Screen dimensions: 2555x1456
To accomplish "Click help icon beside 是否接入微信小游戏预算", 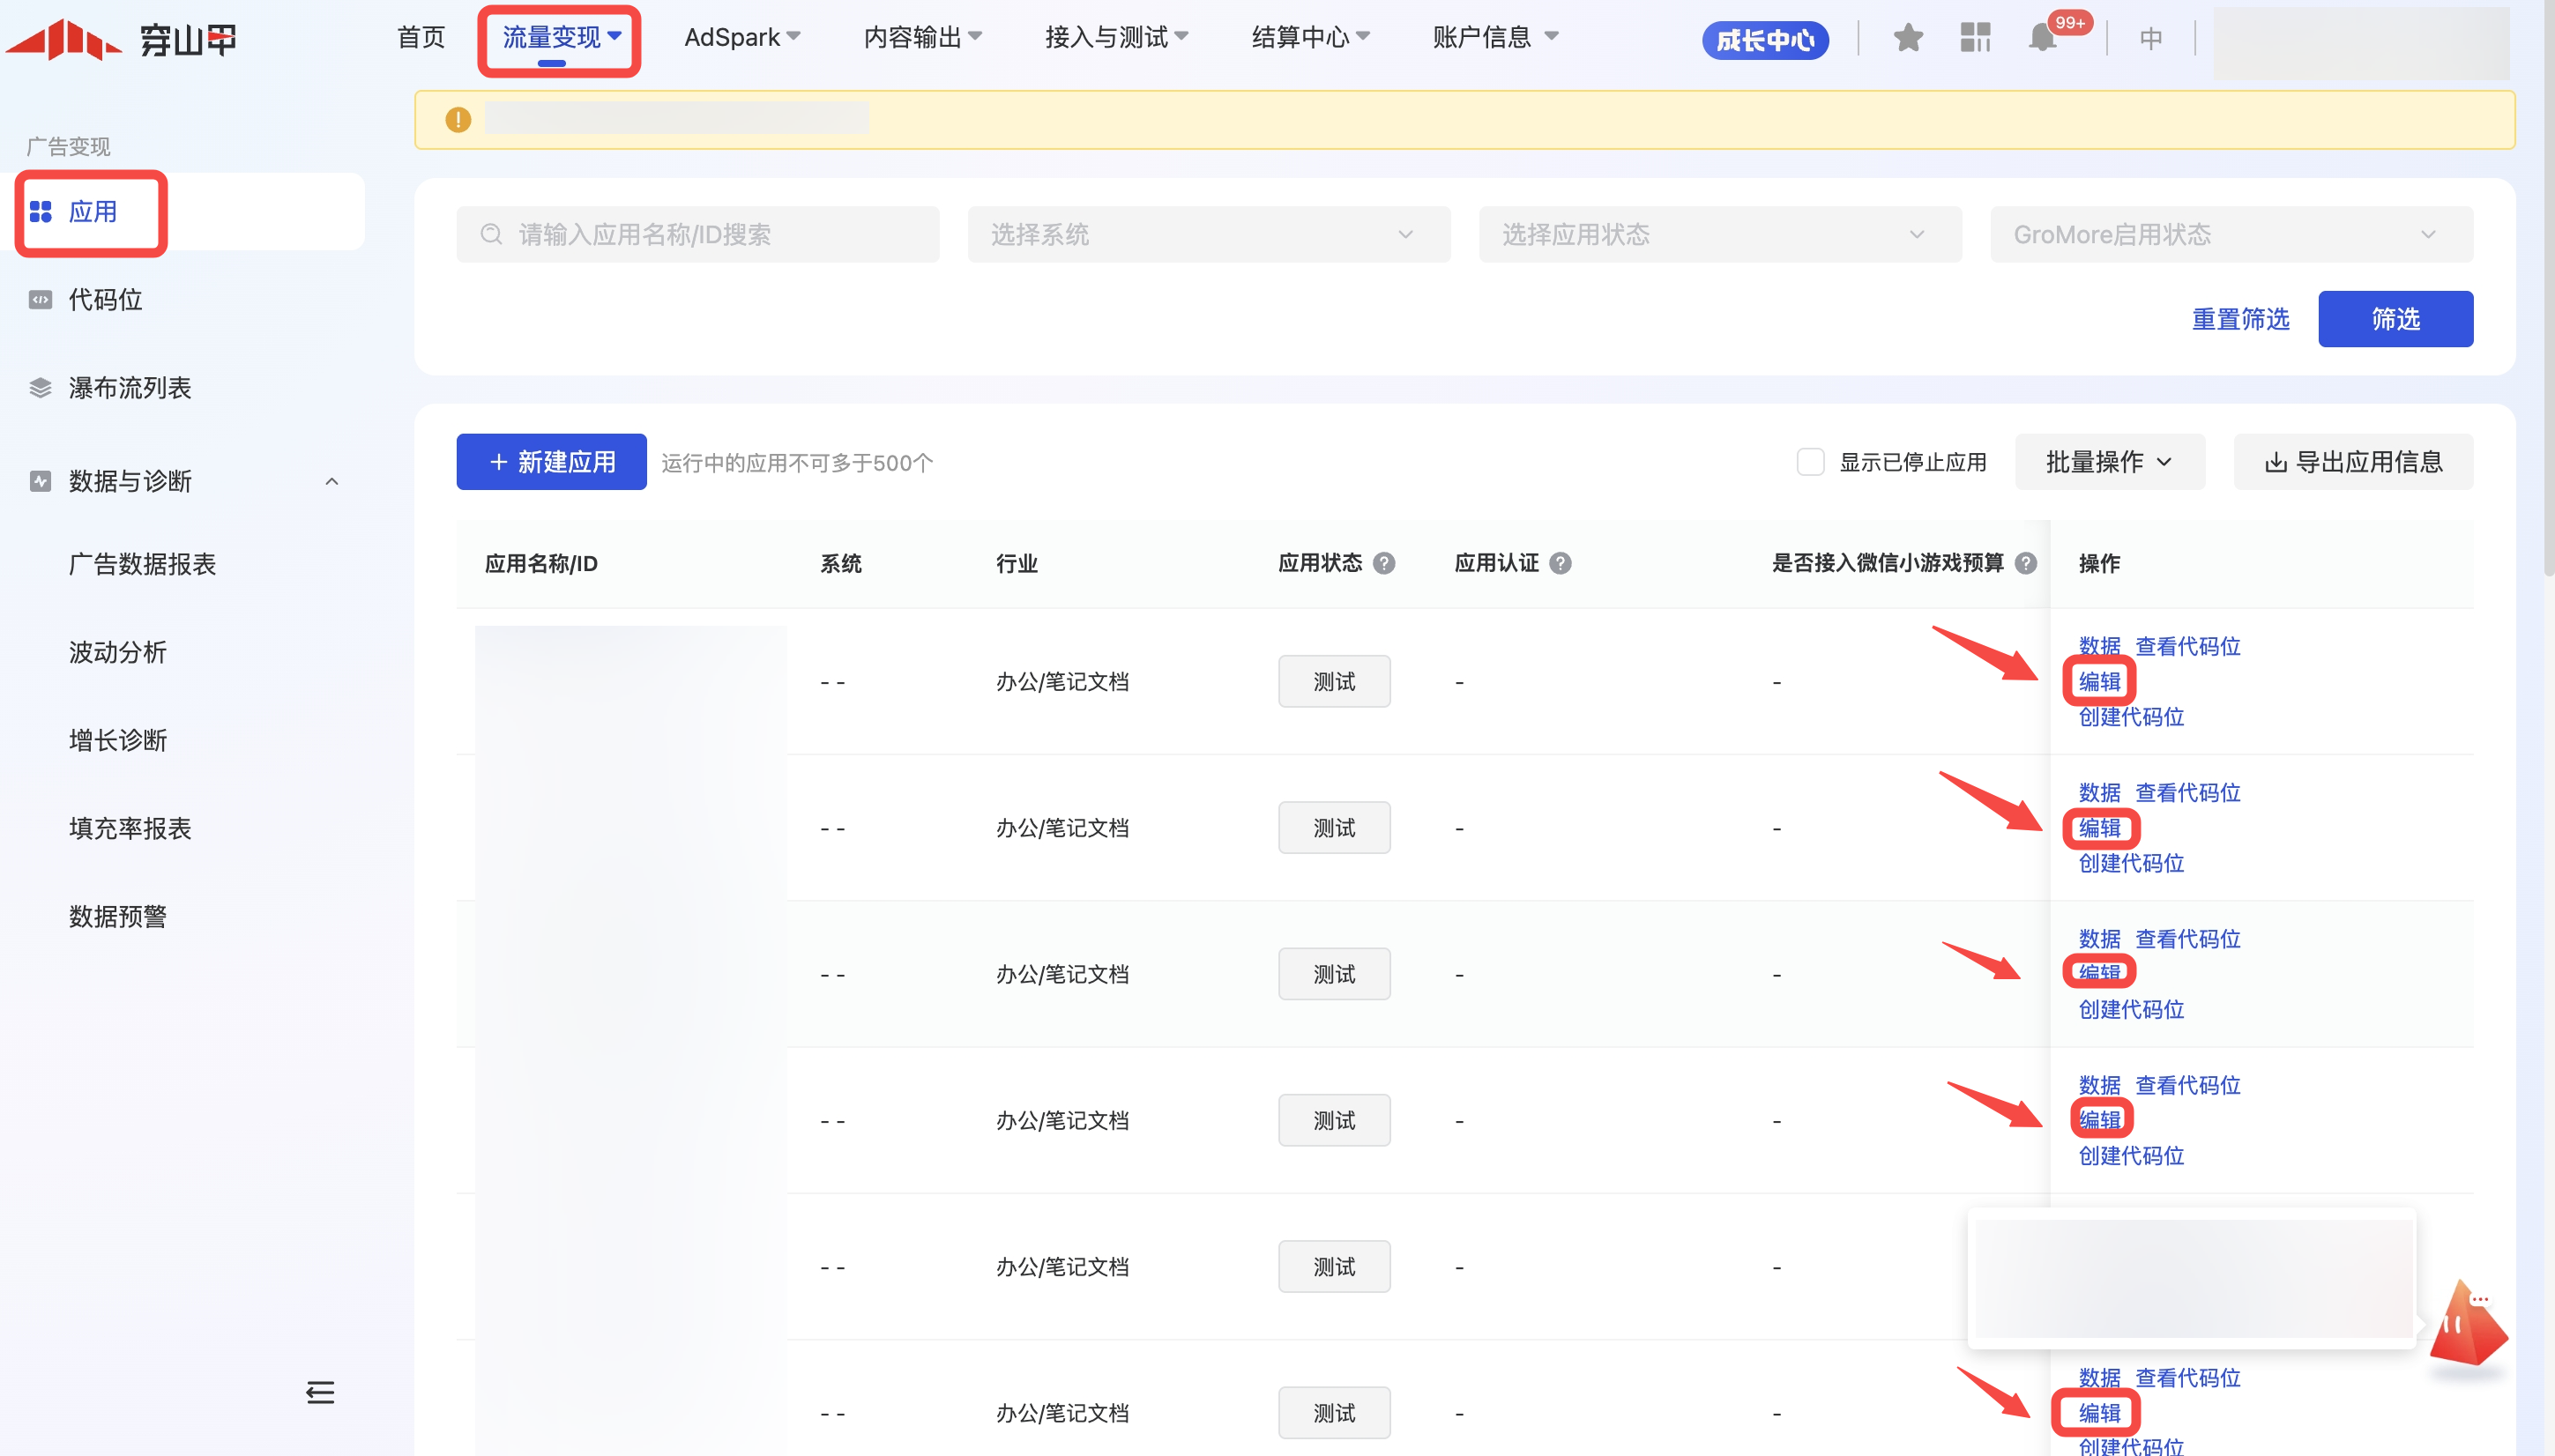I will [x=2026, y=563].
